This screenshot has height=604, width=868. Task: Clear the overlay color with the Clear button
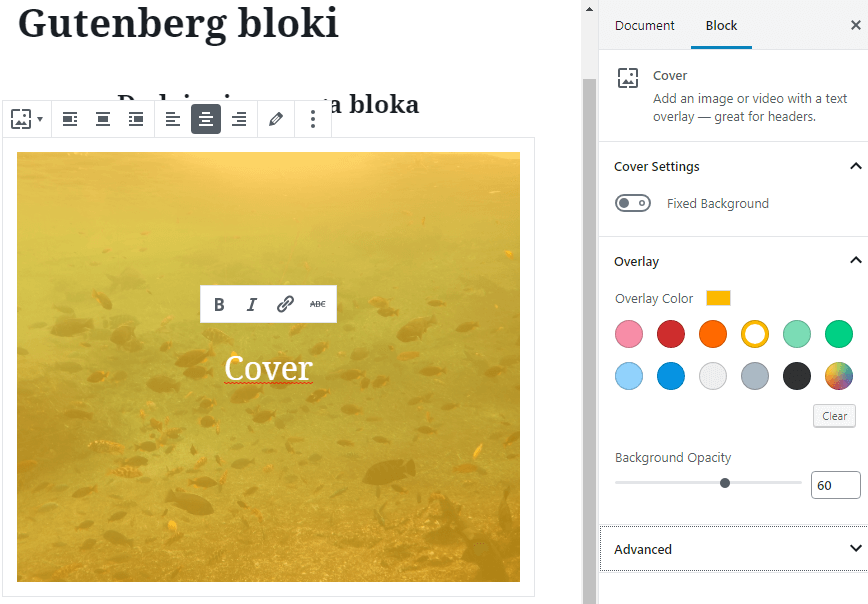[x=834, y=416]
